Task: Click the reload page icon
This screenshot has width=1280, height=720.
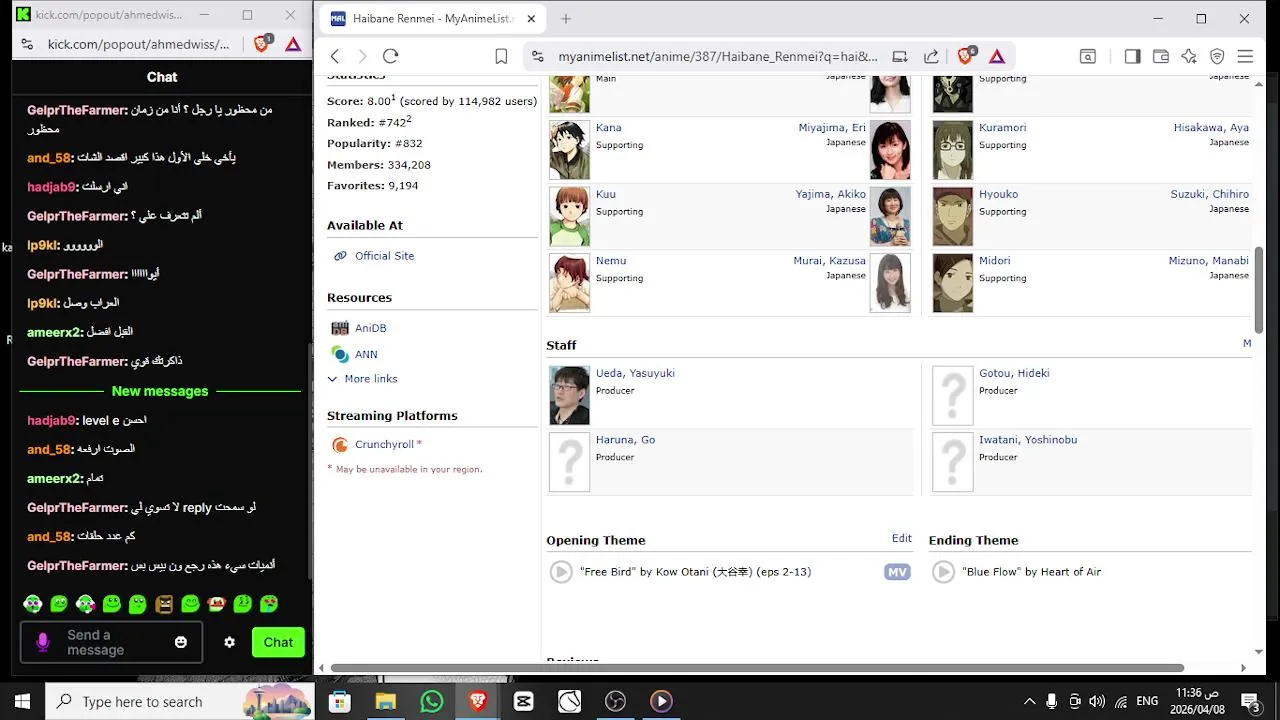Action: (x=391, y=57)
